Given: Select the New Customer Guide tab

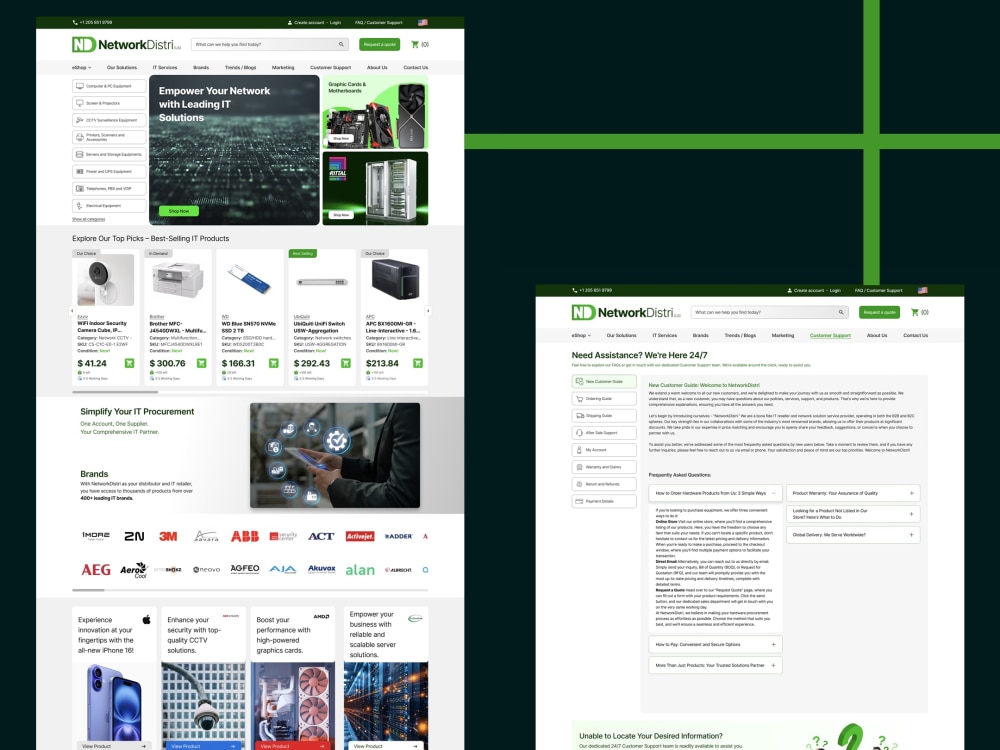Looking at the screenshot, I should point(604,381).
